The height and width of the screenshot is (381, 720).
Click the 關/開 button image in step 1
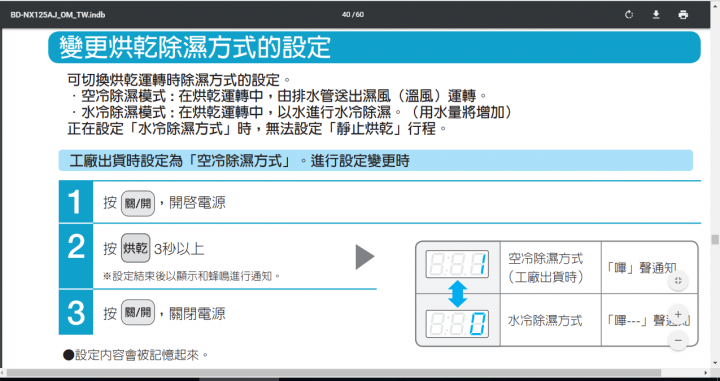coord(138,203)
